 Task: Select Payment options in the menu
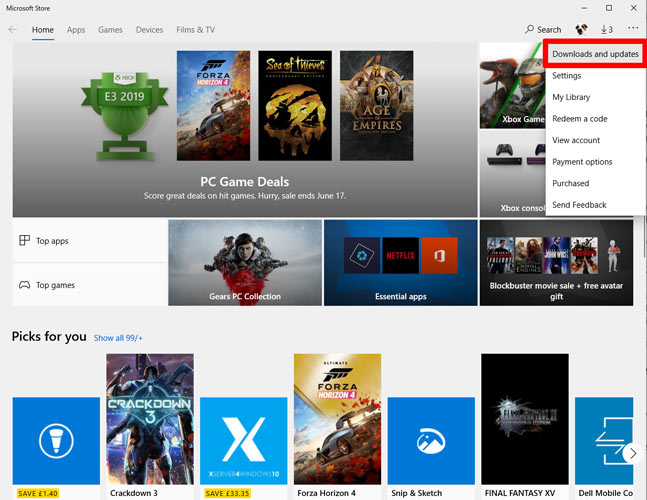tap(595, 162)
